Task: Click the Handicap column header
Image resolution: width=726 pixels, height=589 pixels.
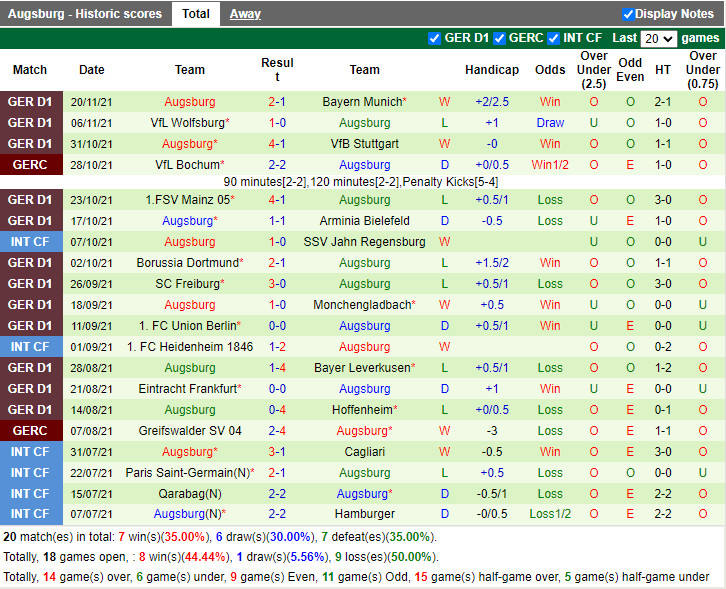Action: pyautogui.click(x=492, y=70)
